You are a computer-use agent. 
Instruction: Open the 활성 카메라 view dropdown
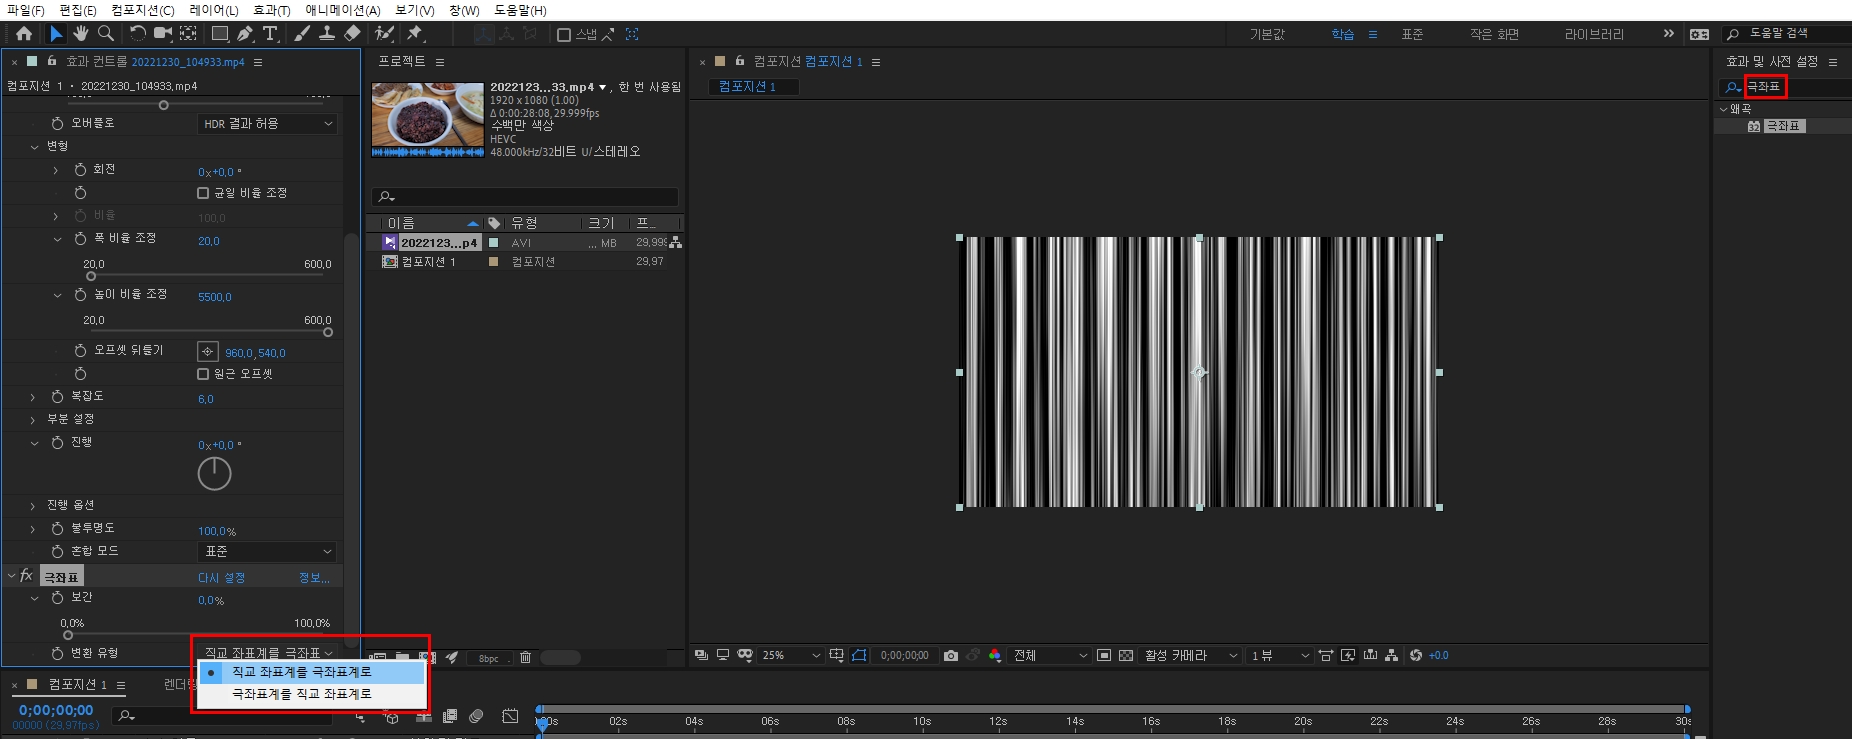(x=1191, y=656)
